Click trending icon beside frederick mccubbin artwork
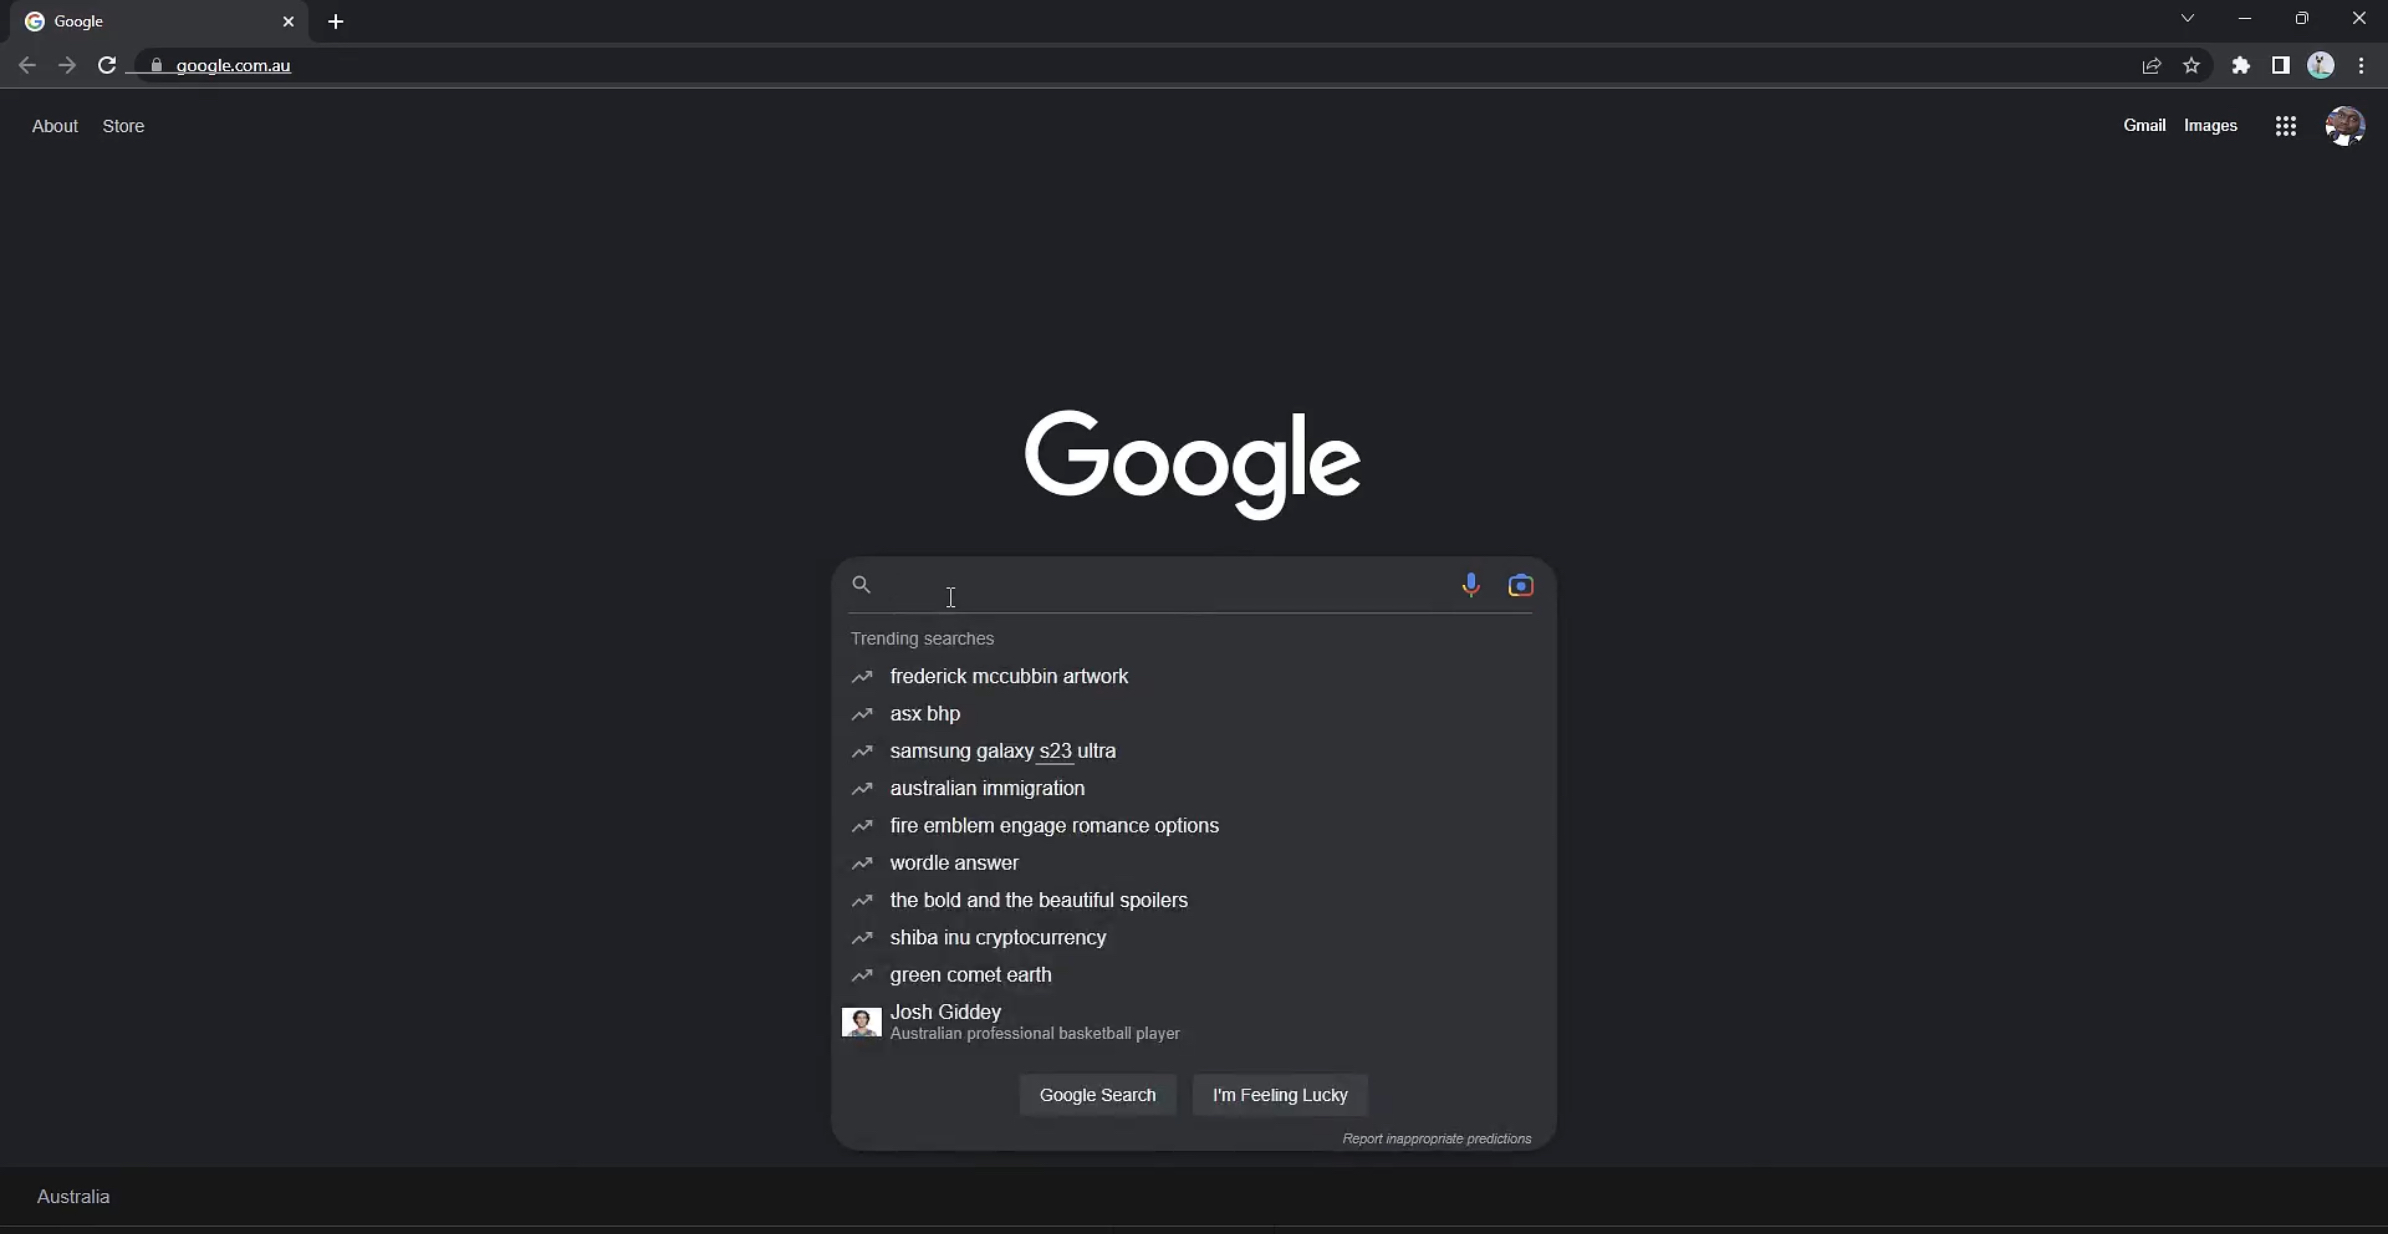 (861, 677)
